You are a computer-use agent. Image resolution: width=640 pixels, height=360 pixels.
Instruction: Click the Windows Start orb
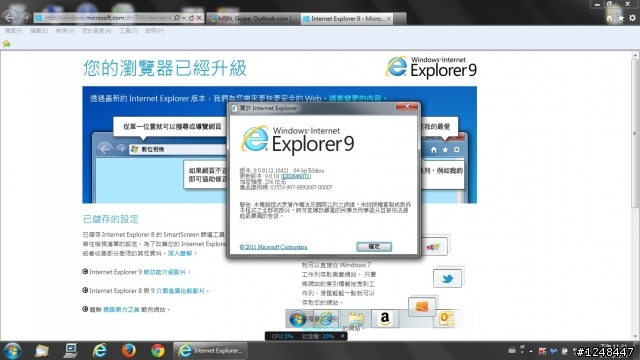(12, 351)
